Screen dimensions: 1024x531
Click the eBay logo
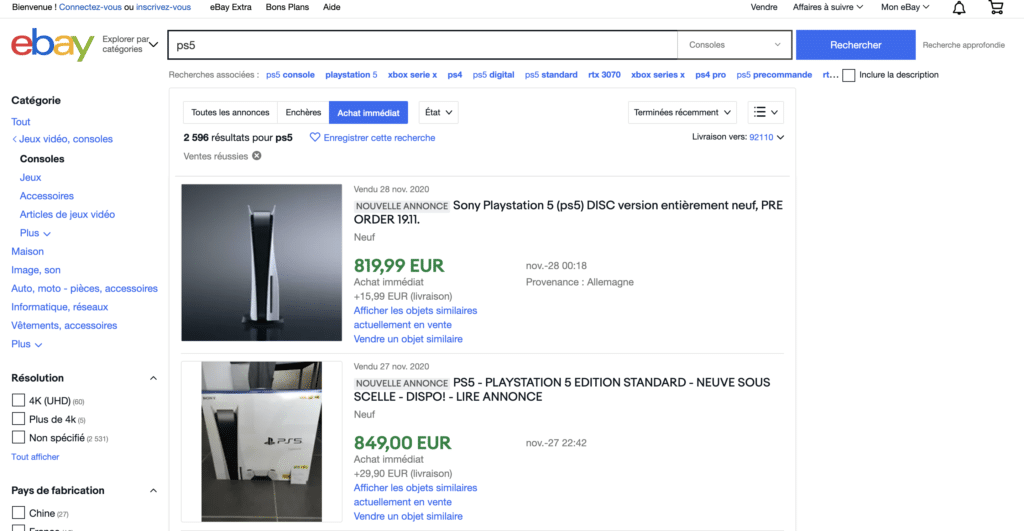[53, 44]
